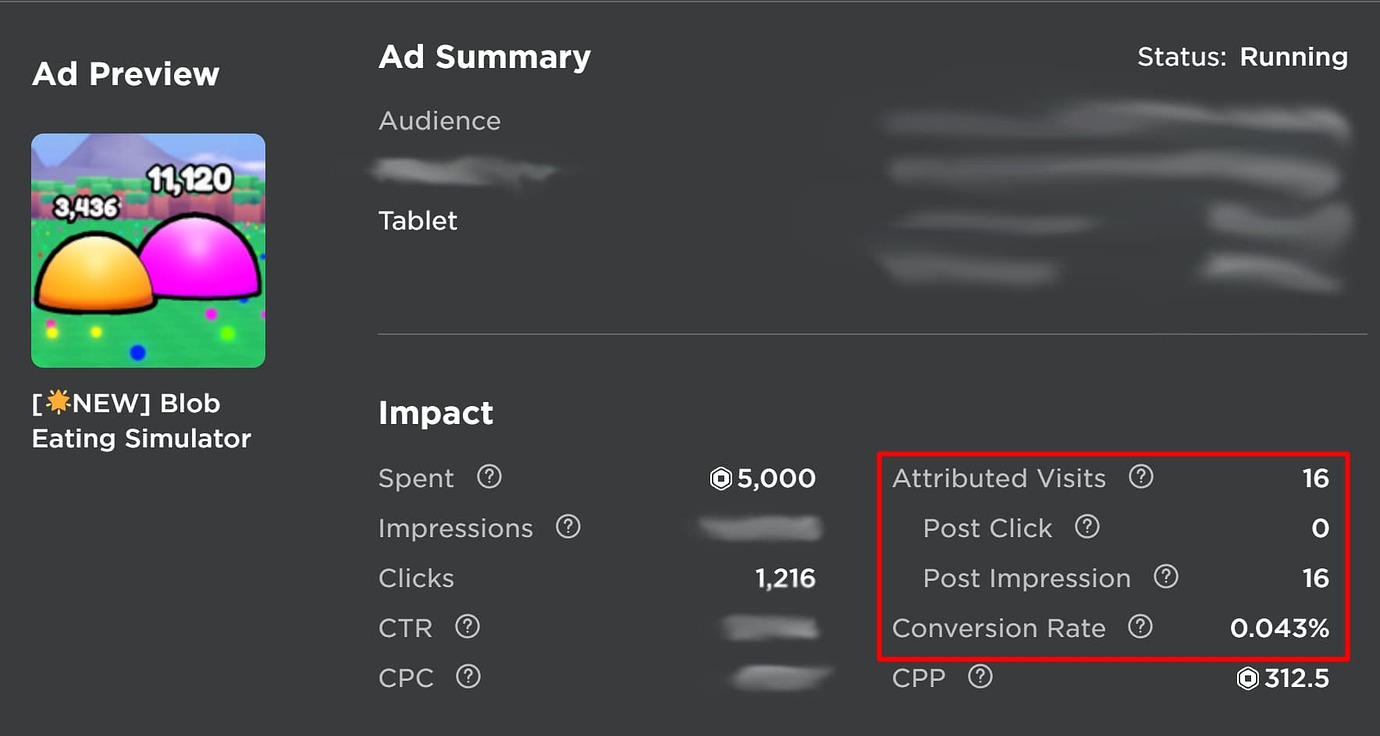Image resolution: width=1380 pixels, height=736 pixels.
Task: Select the Ad Summary heading
Action: 484,57
